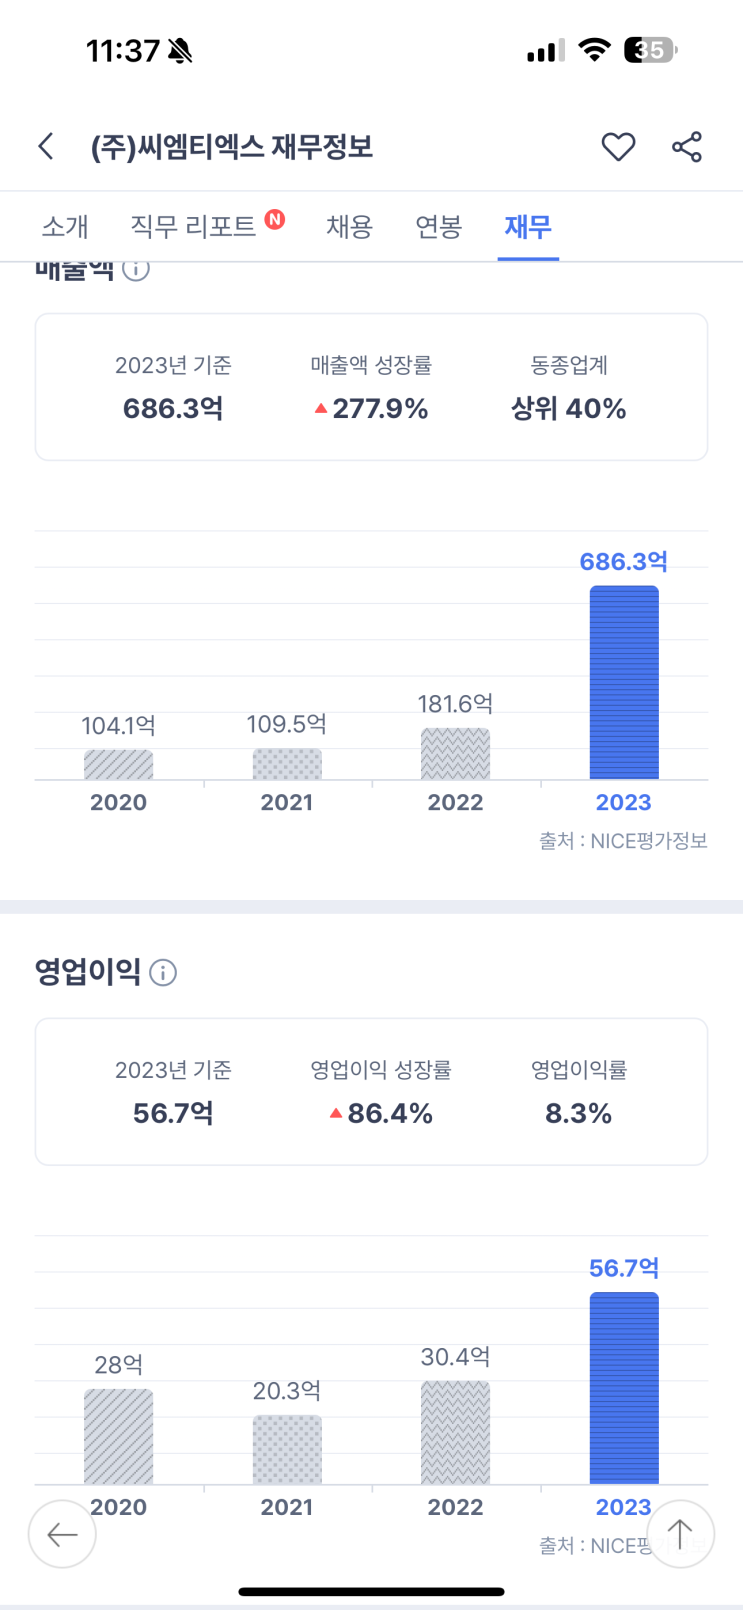Tap the scroll-to-top arrow button
The width and height of the screenshot is (743, 1610).
(x=680, y=1533)
